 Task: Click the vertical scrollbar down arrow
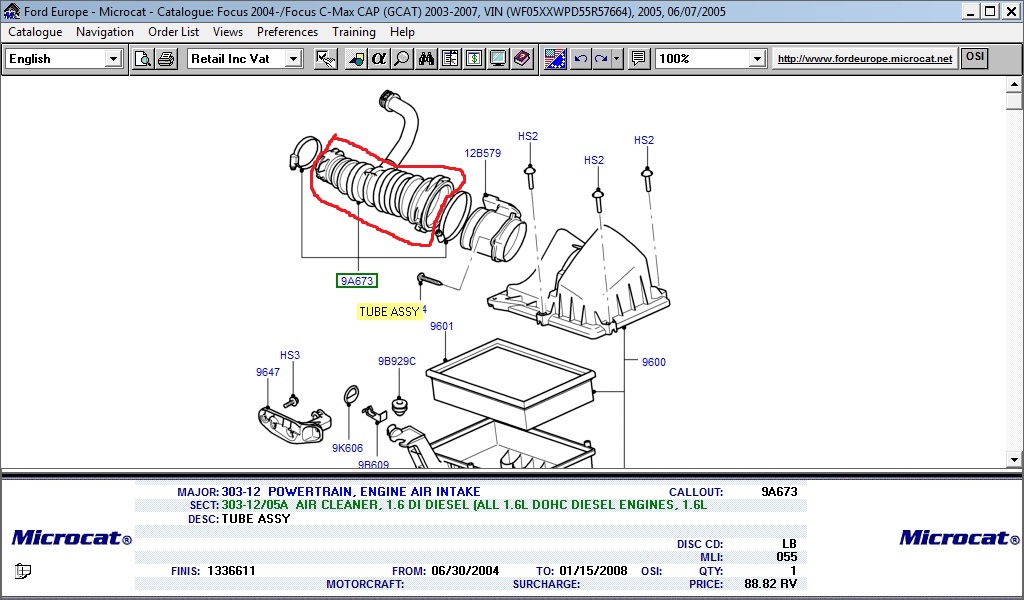pyautogui.click(x=1014, y=459)
